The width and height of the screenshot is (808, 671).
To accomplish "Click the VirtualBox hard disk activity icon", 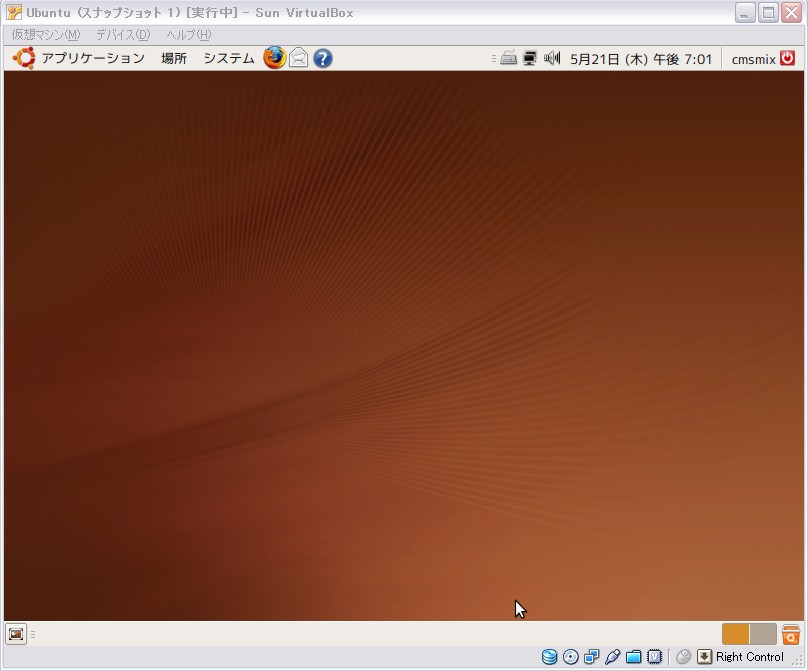I will point(549,657).
